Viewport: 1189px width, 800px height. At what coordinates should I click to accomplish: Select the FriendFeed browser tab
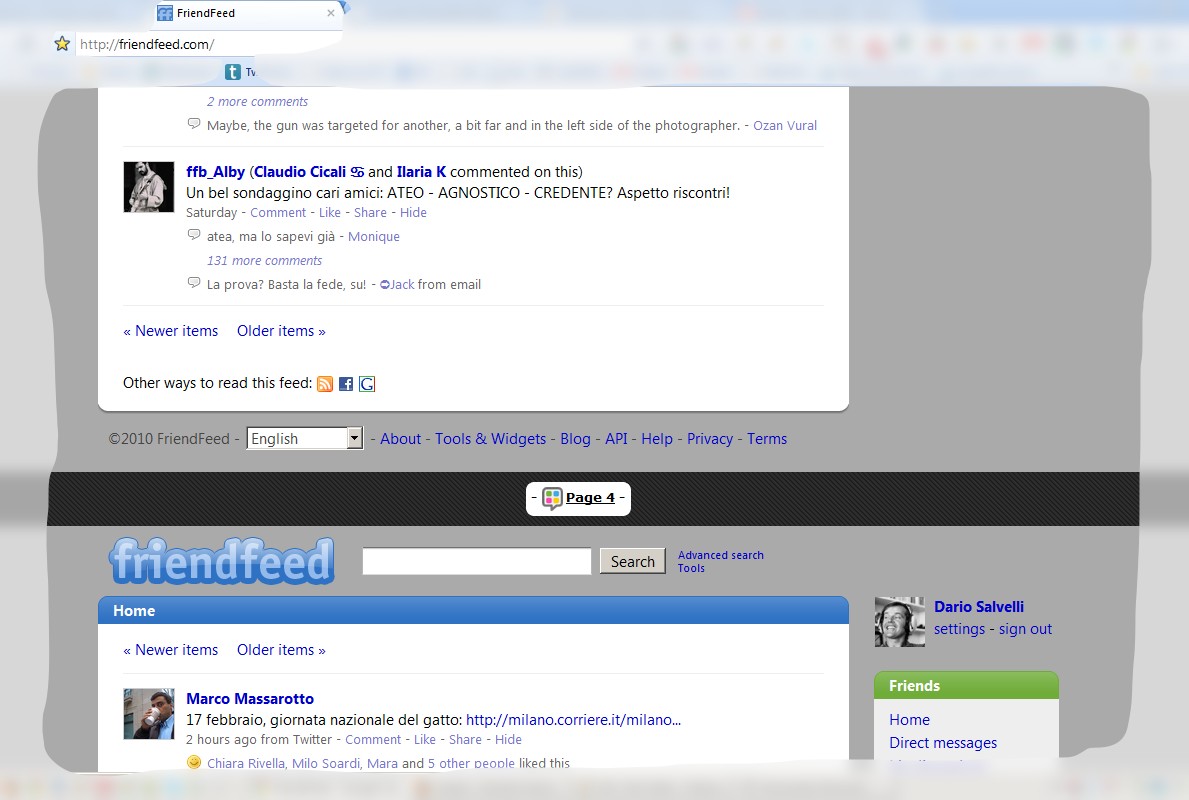pyautogui.click(x=240, y=14)
